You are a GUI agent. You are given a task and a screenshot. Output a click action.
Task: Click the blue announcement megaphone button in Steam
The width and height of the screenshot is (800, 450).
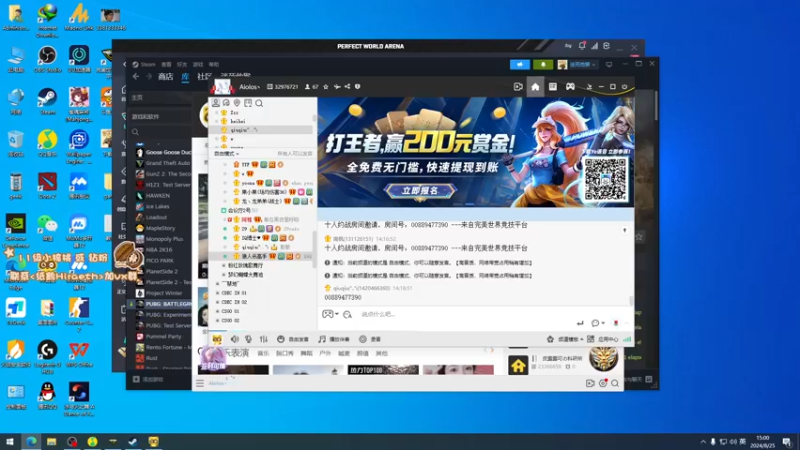pos(520,65)
